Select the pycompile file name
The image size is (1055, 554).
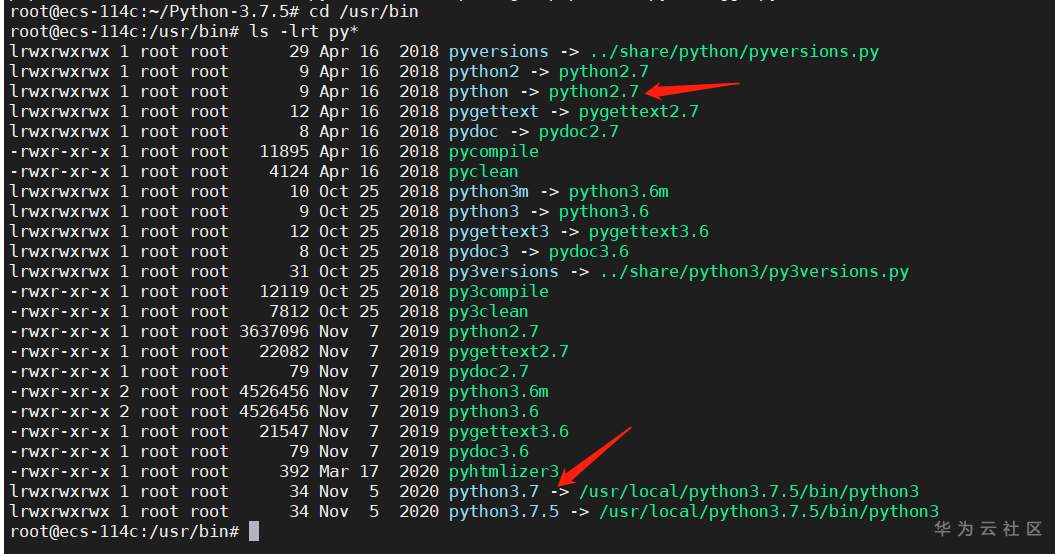point(493,151)
